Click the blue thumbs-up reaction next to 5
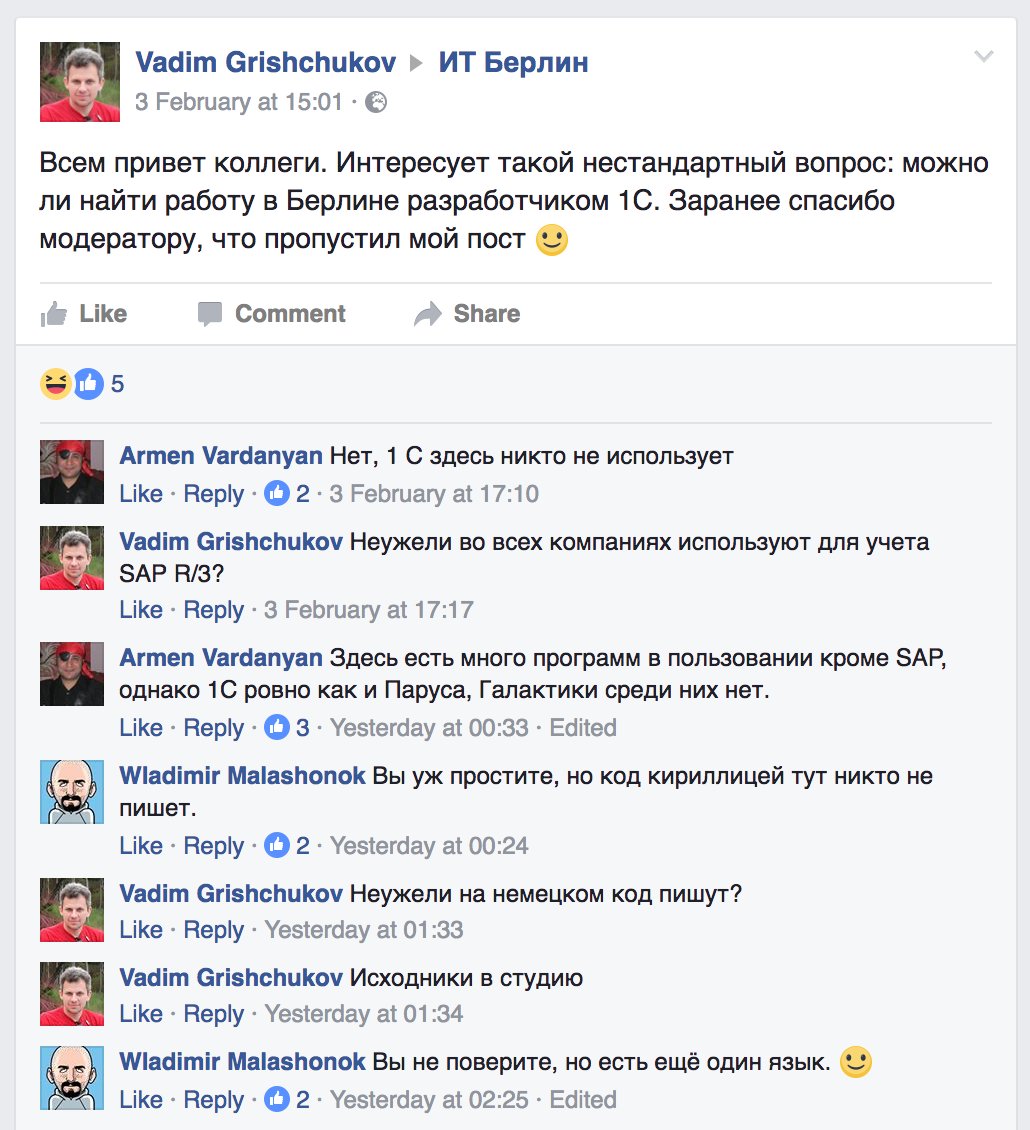Viewport: 1030px width, 1130px height. coord(88,382)
